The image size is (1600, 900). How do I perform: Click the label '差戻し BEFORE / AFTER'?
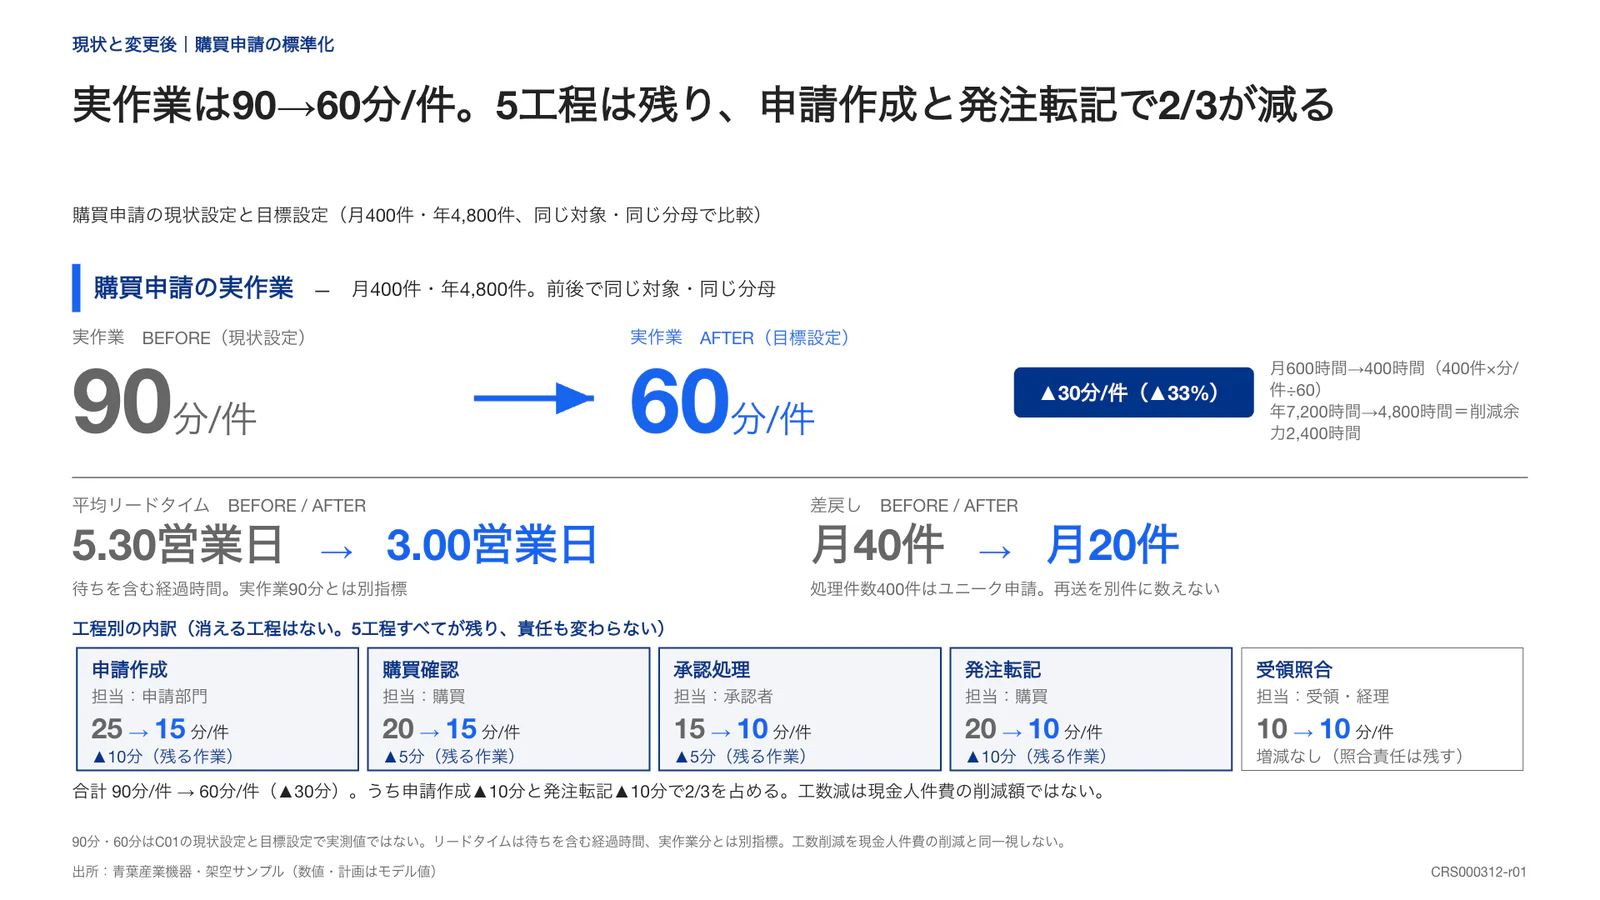click(x=914, y=506)
